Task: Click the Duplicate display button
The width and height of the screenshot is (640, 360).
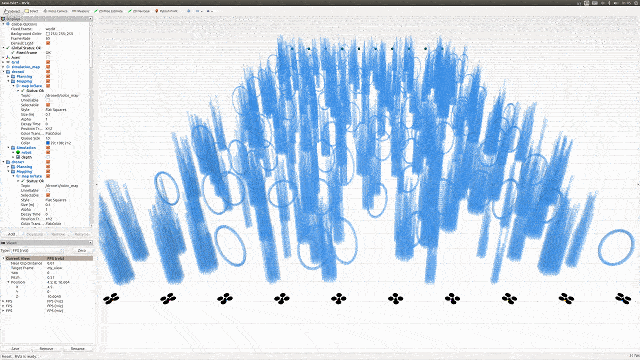Action: coord(35,234)
